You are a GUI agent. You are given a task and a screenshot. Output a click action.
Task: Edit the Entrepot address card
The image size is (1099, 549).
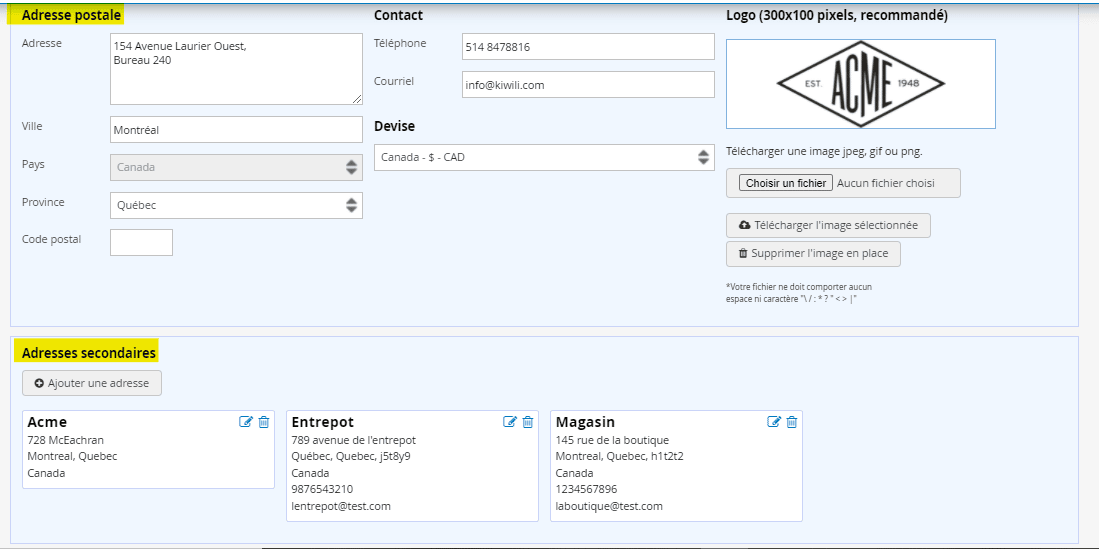(510, 421)
